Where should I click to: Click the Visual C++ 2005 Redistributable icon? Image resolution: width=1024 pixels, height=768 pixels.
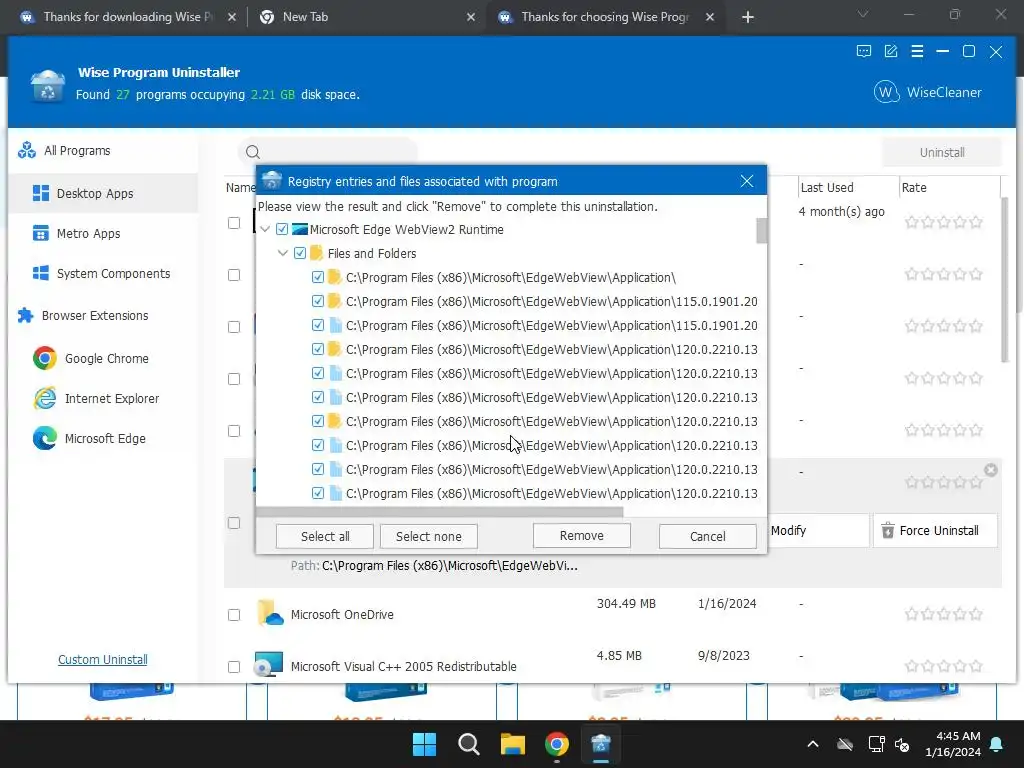tap(268, 664)
